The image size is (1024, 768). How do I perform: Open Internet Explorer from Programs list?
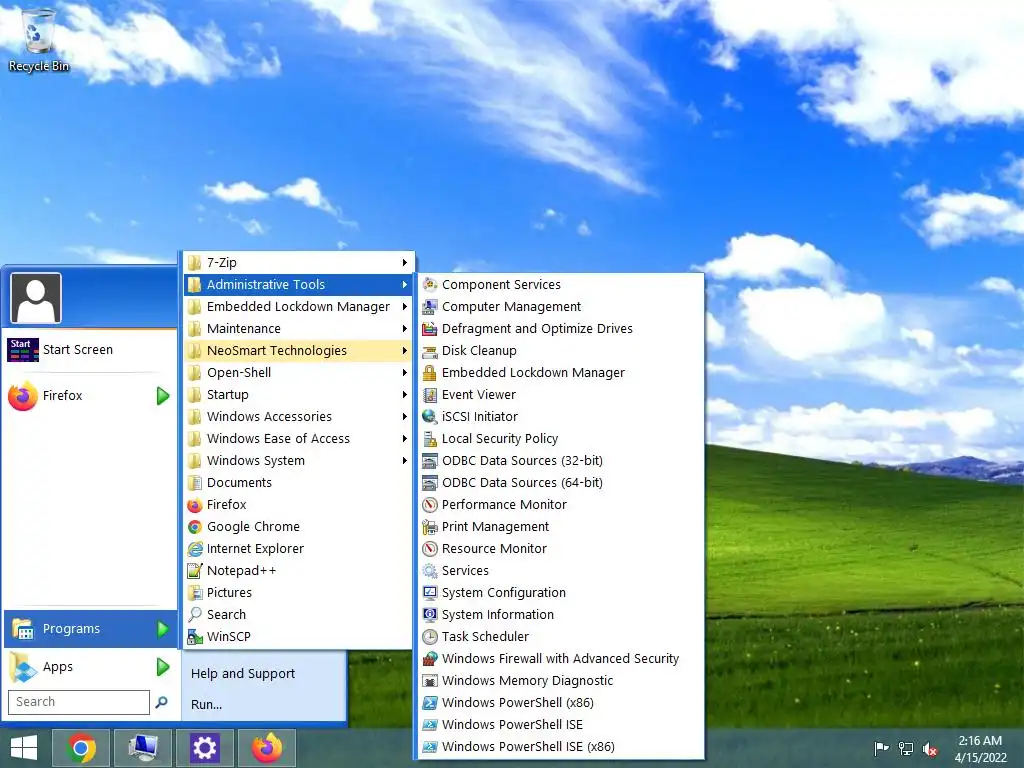coord(298,549)
